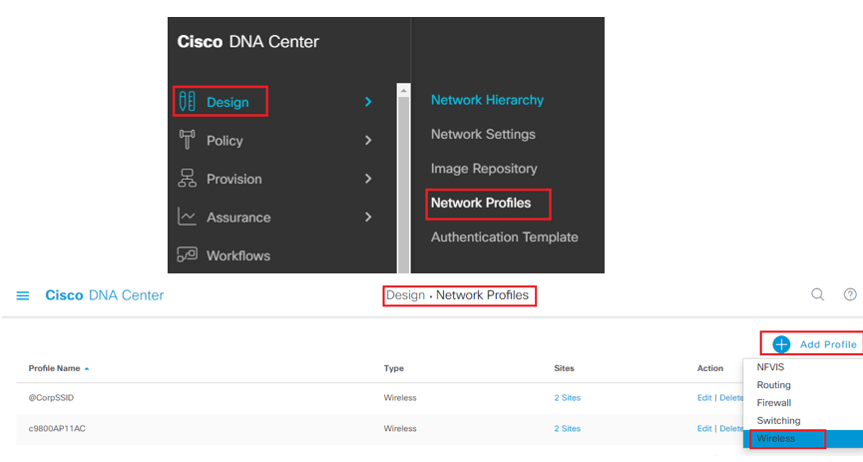Click the Provision hierarchy icon

click(x=187, y=178)
